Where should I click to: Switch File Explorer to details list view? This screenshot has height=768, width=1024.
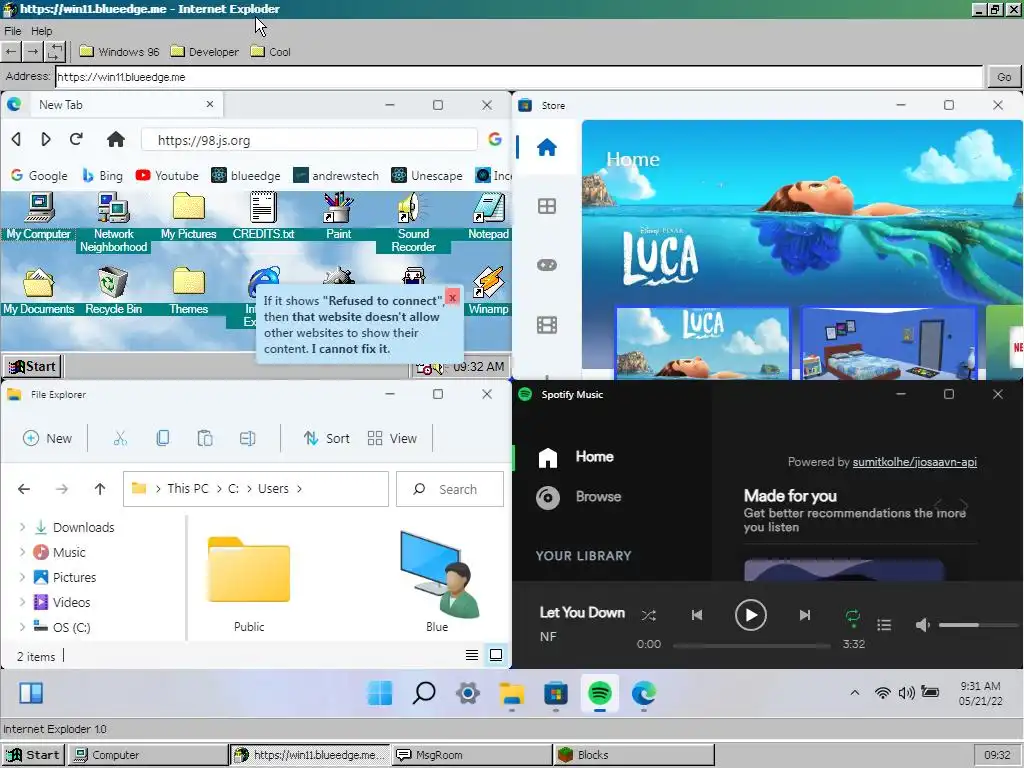pyautogui.click(x=472, y=655)
